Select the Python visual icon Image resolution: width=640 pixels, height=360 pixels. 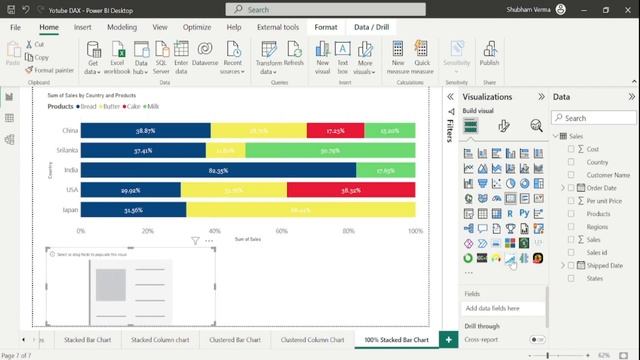tap(524, 213)
